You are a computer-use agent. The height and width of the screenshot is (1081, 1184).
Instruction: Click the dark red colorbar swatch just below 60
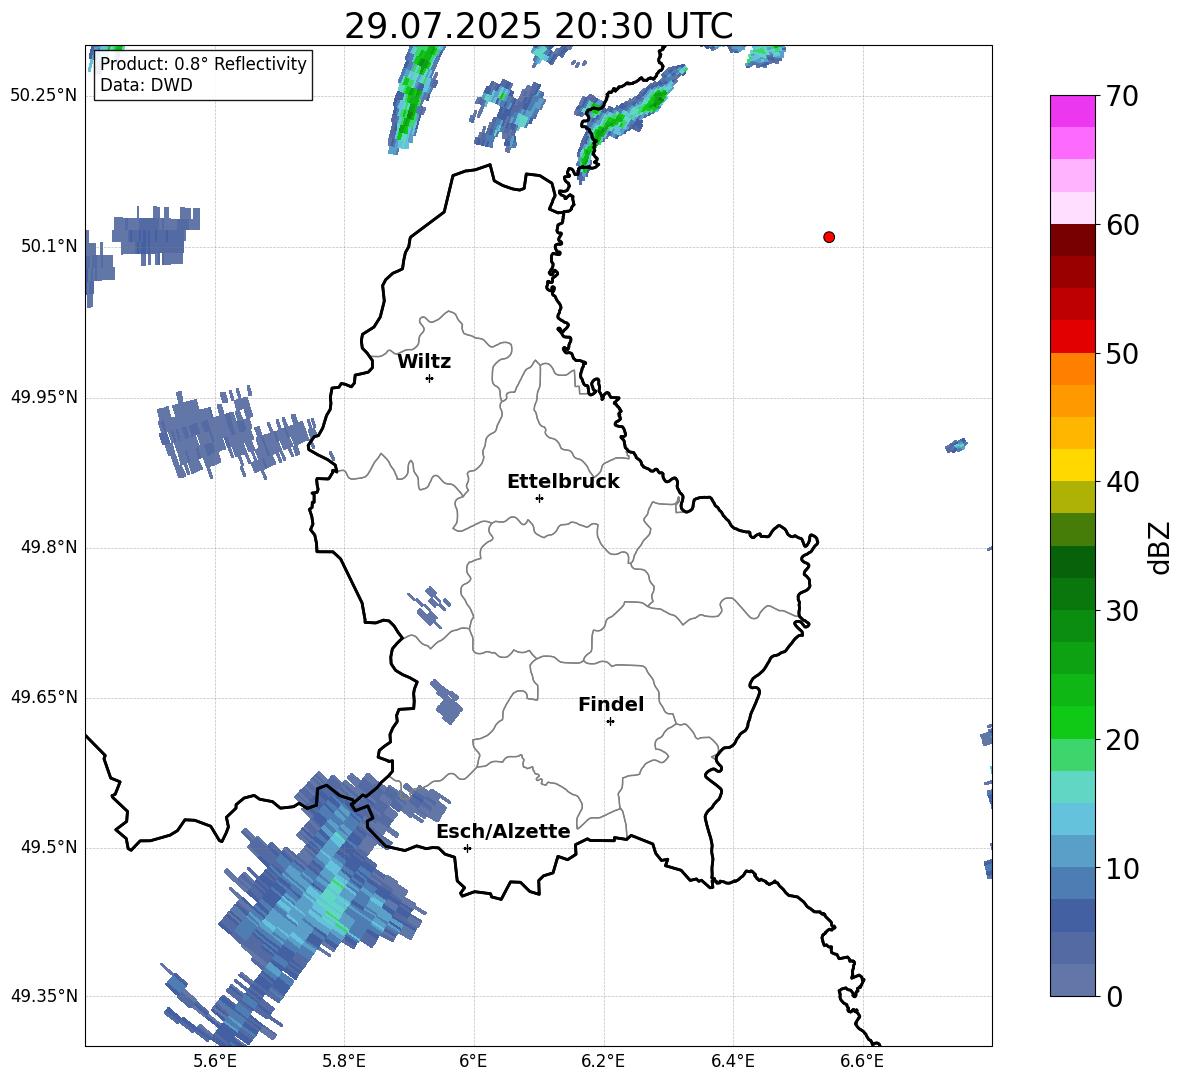pyautogui.click(x=1072, y=241)
